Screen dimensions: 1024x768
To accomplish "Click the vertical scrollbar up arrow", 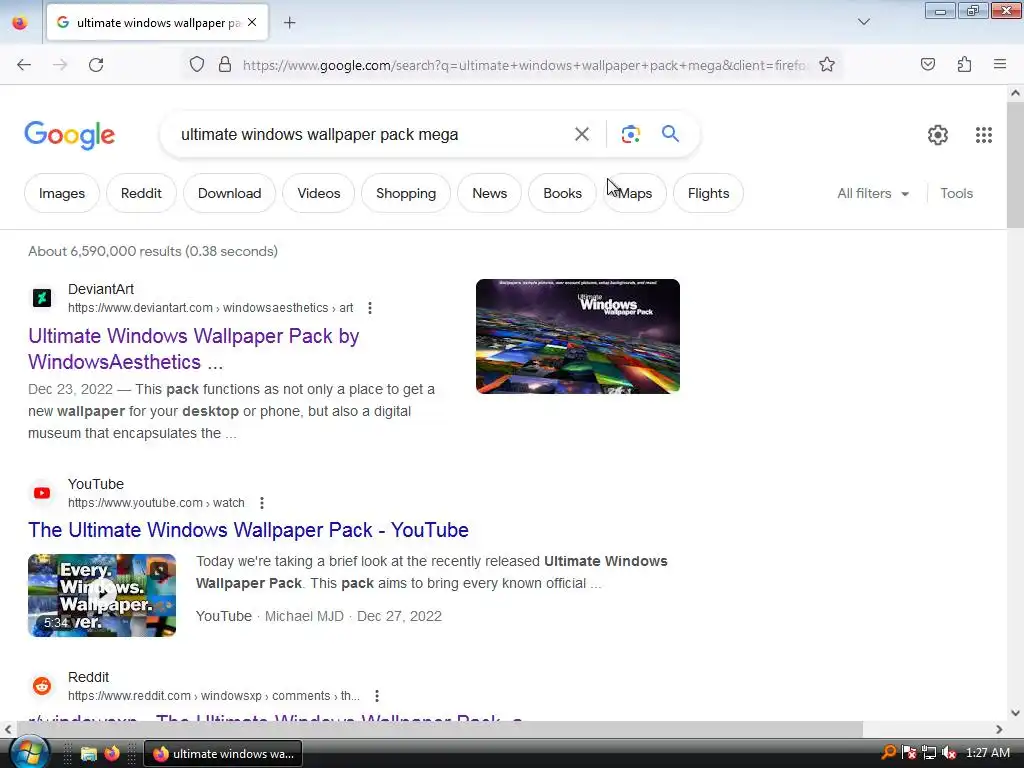I will point(1015,93).
